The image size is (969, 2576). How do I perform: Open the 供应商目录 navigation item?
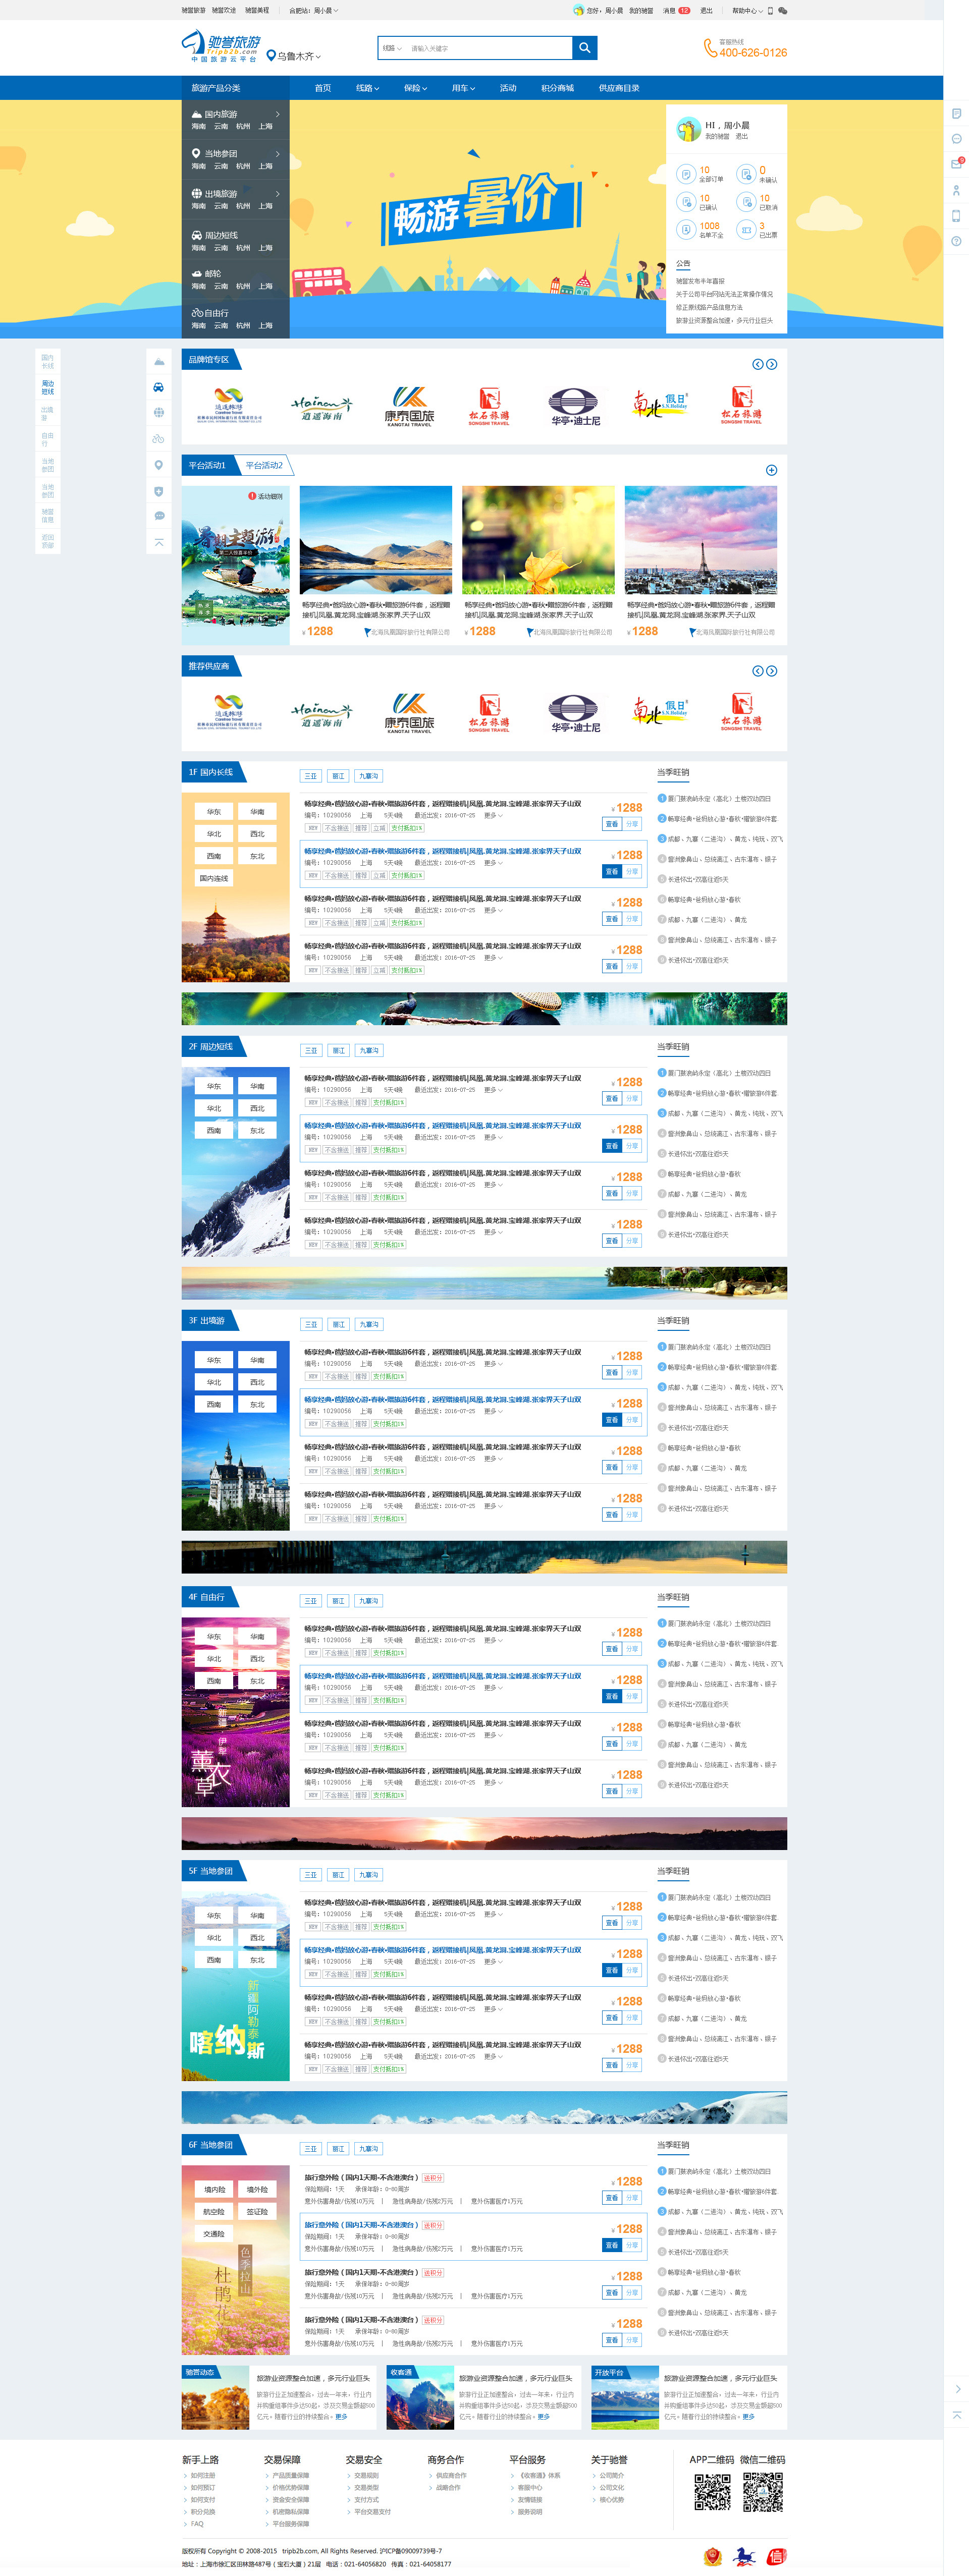(619, 88)
